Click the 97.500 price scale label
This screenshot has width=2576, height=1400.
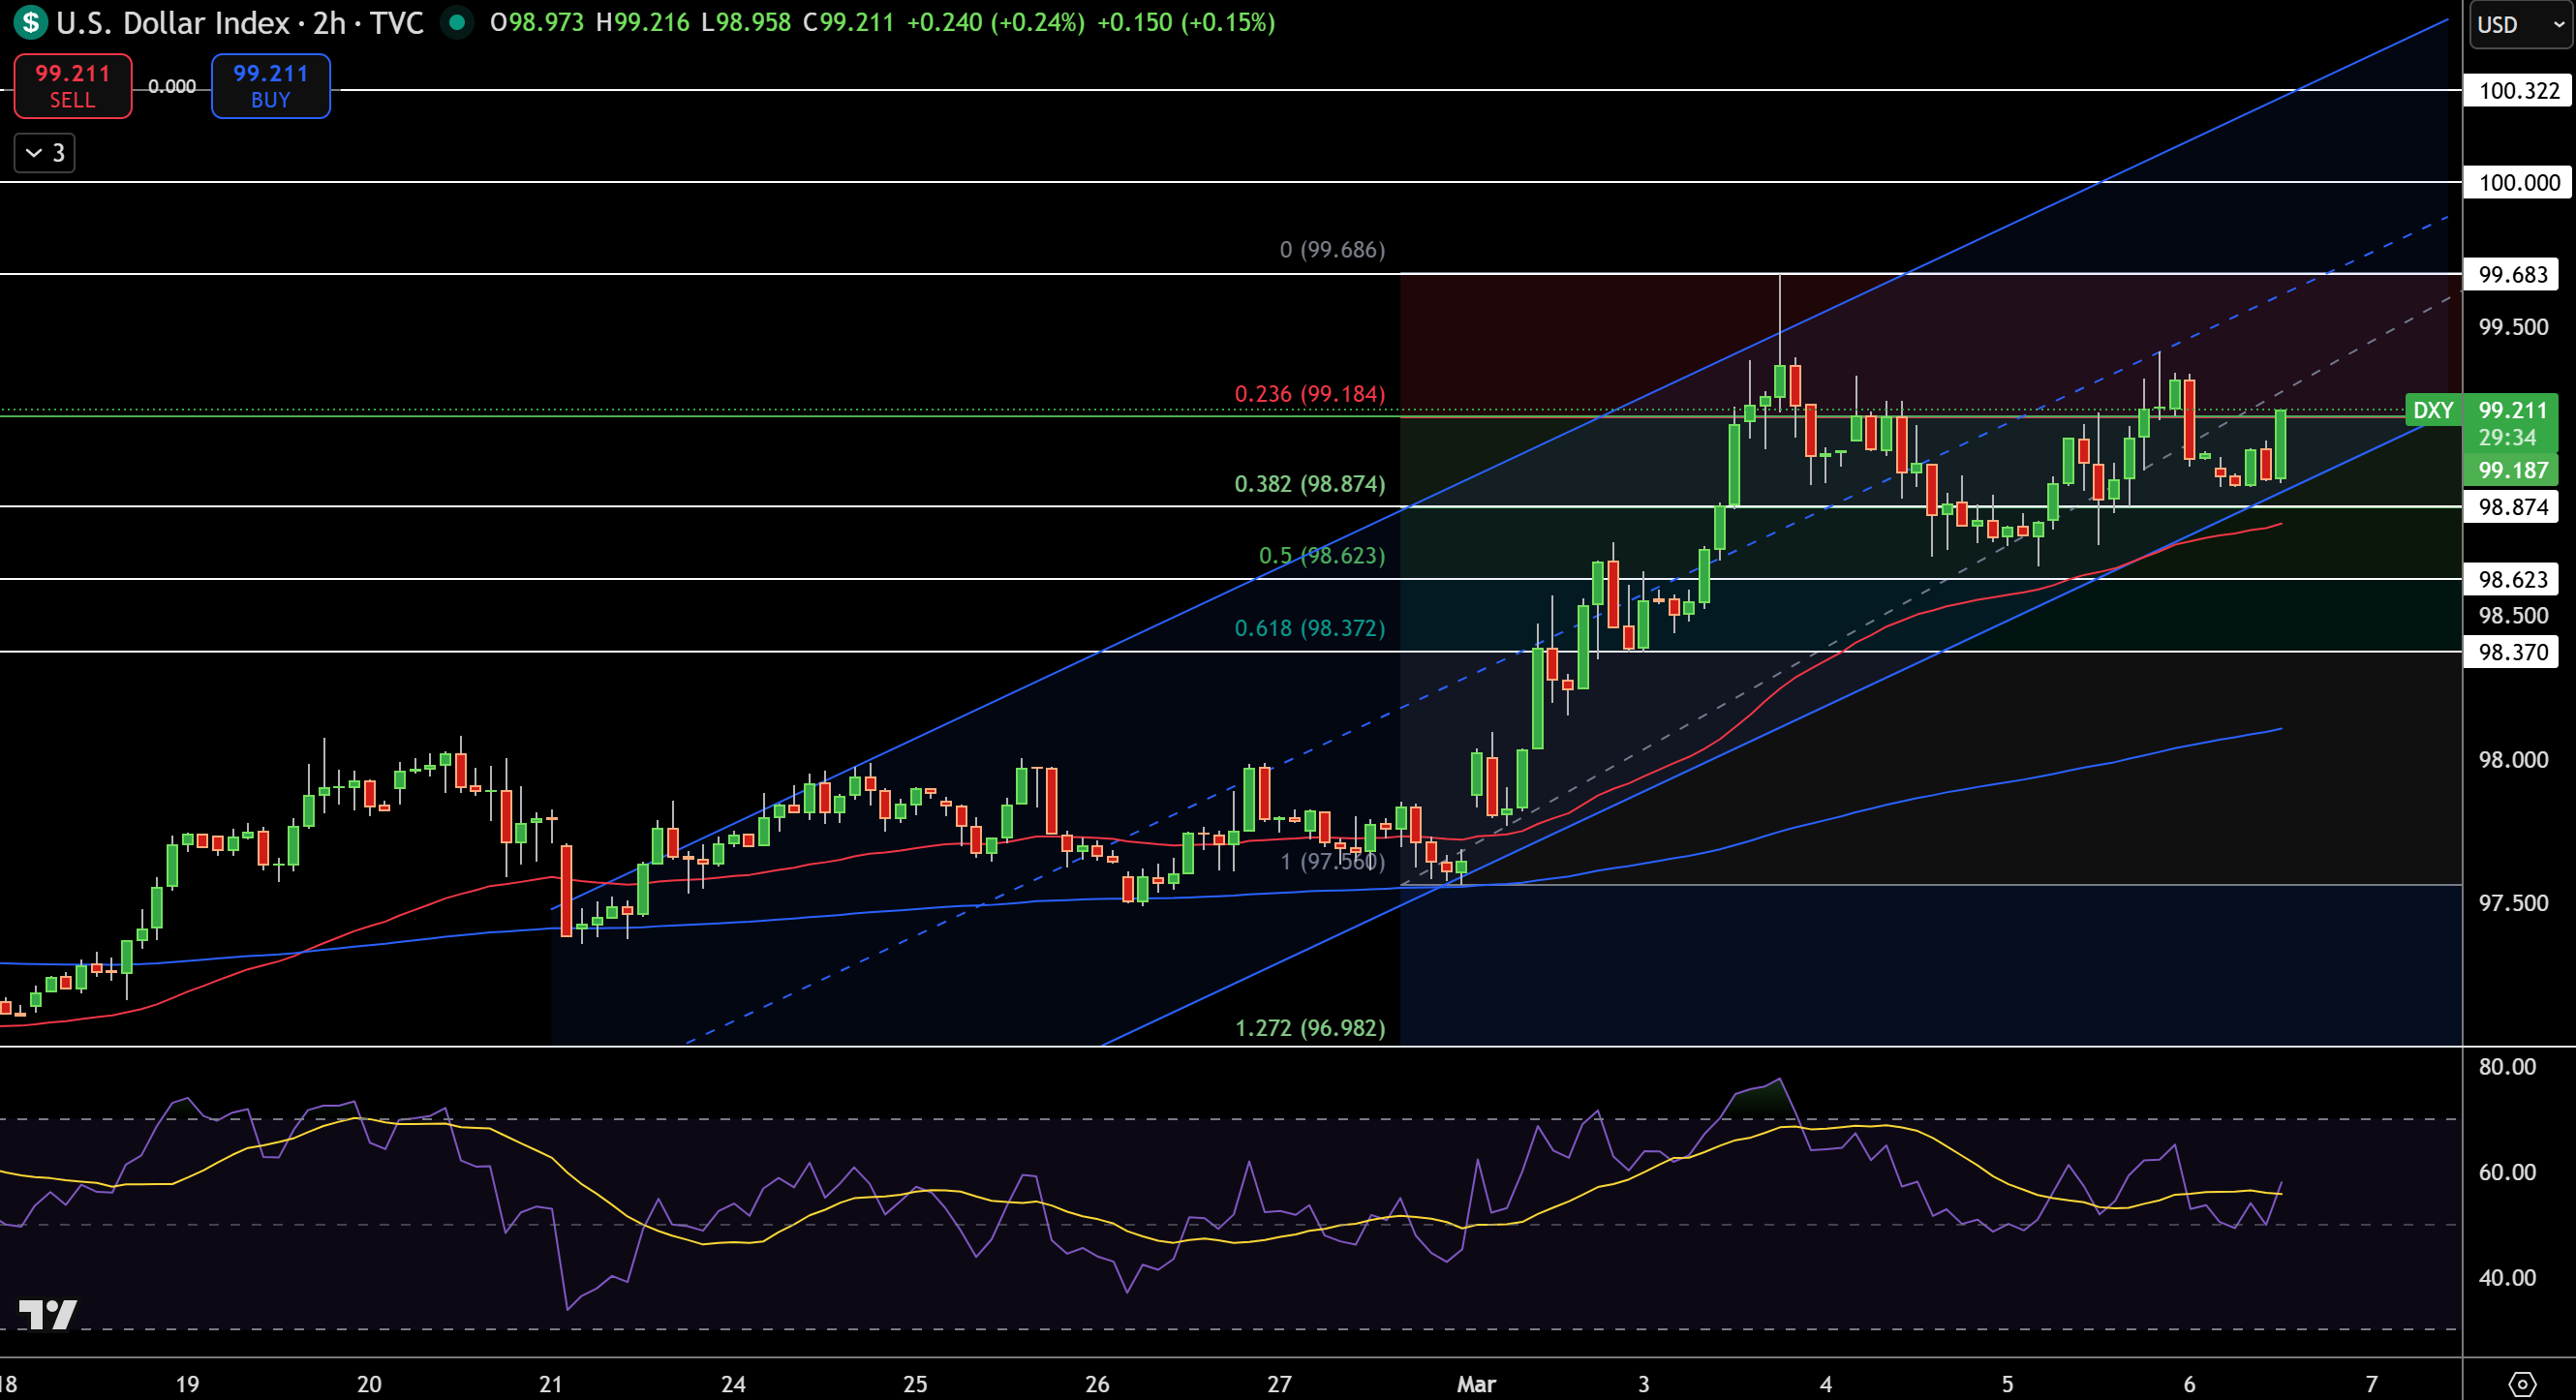[2513, 904]
